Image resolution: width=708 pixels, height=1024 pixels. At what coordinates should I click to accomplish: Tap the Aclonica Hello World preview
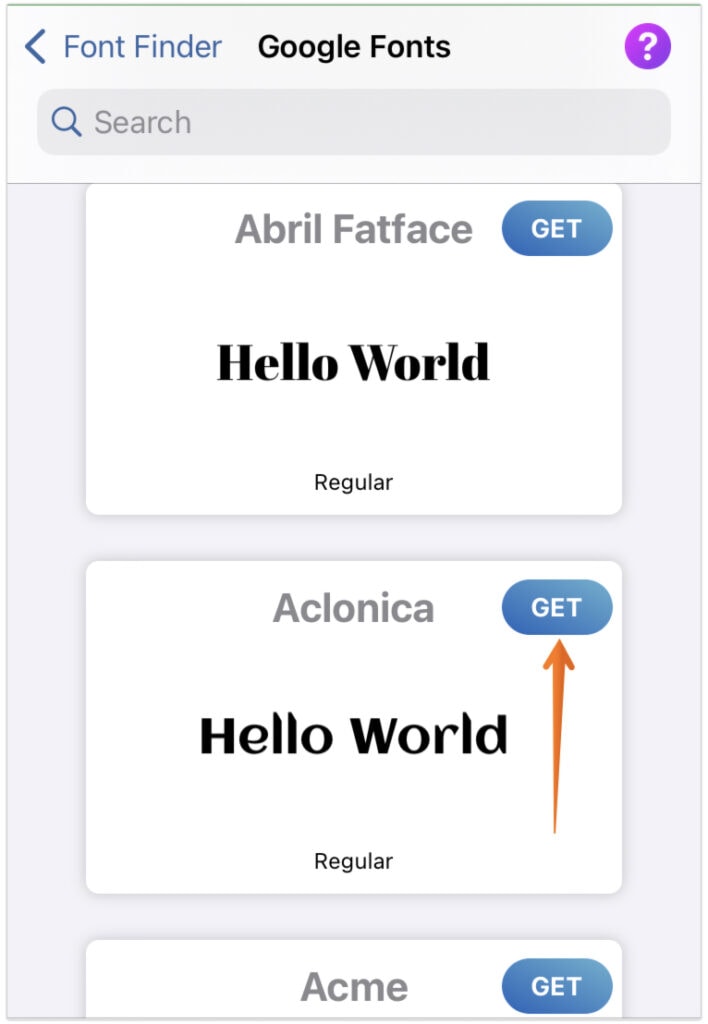click(354, 733)
